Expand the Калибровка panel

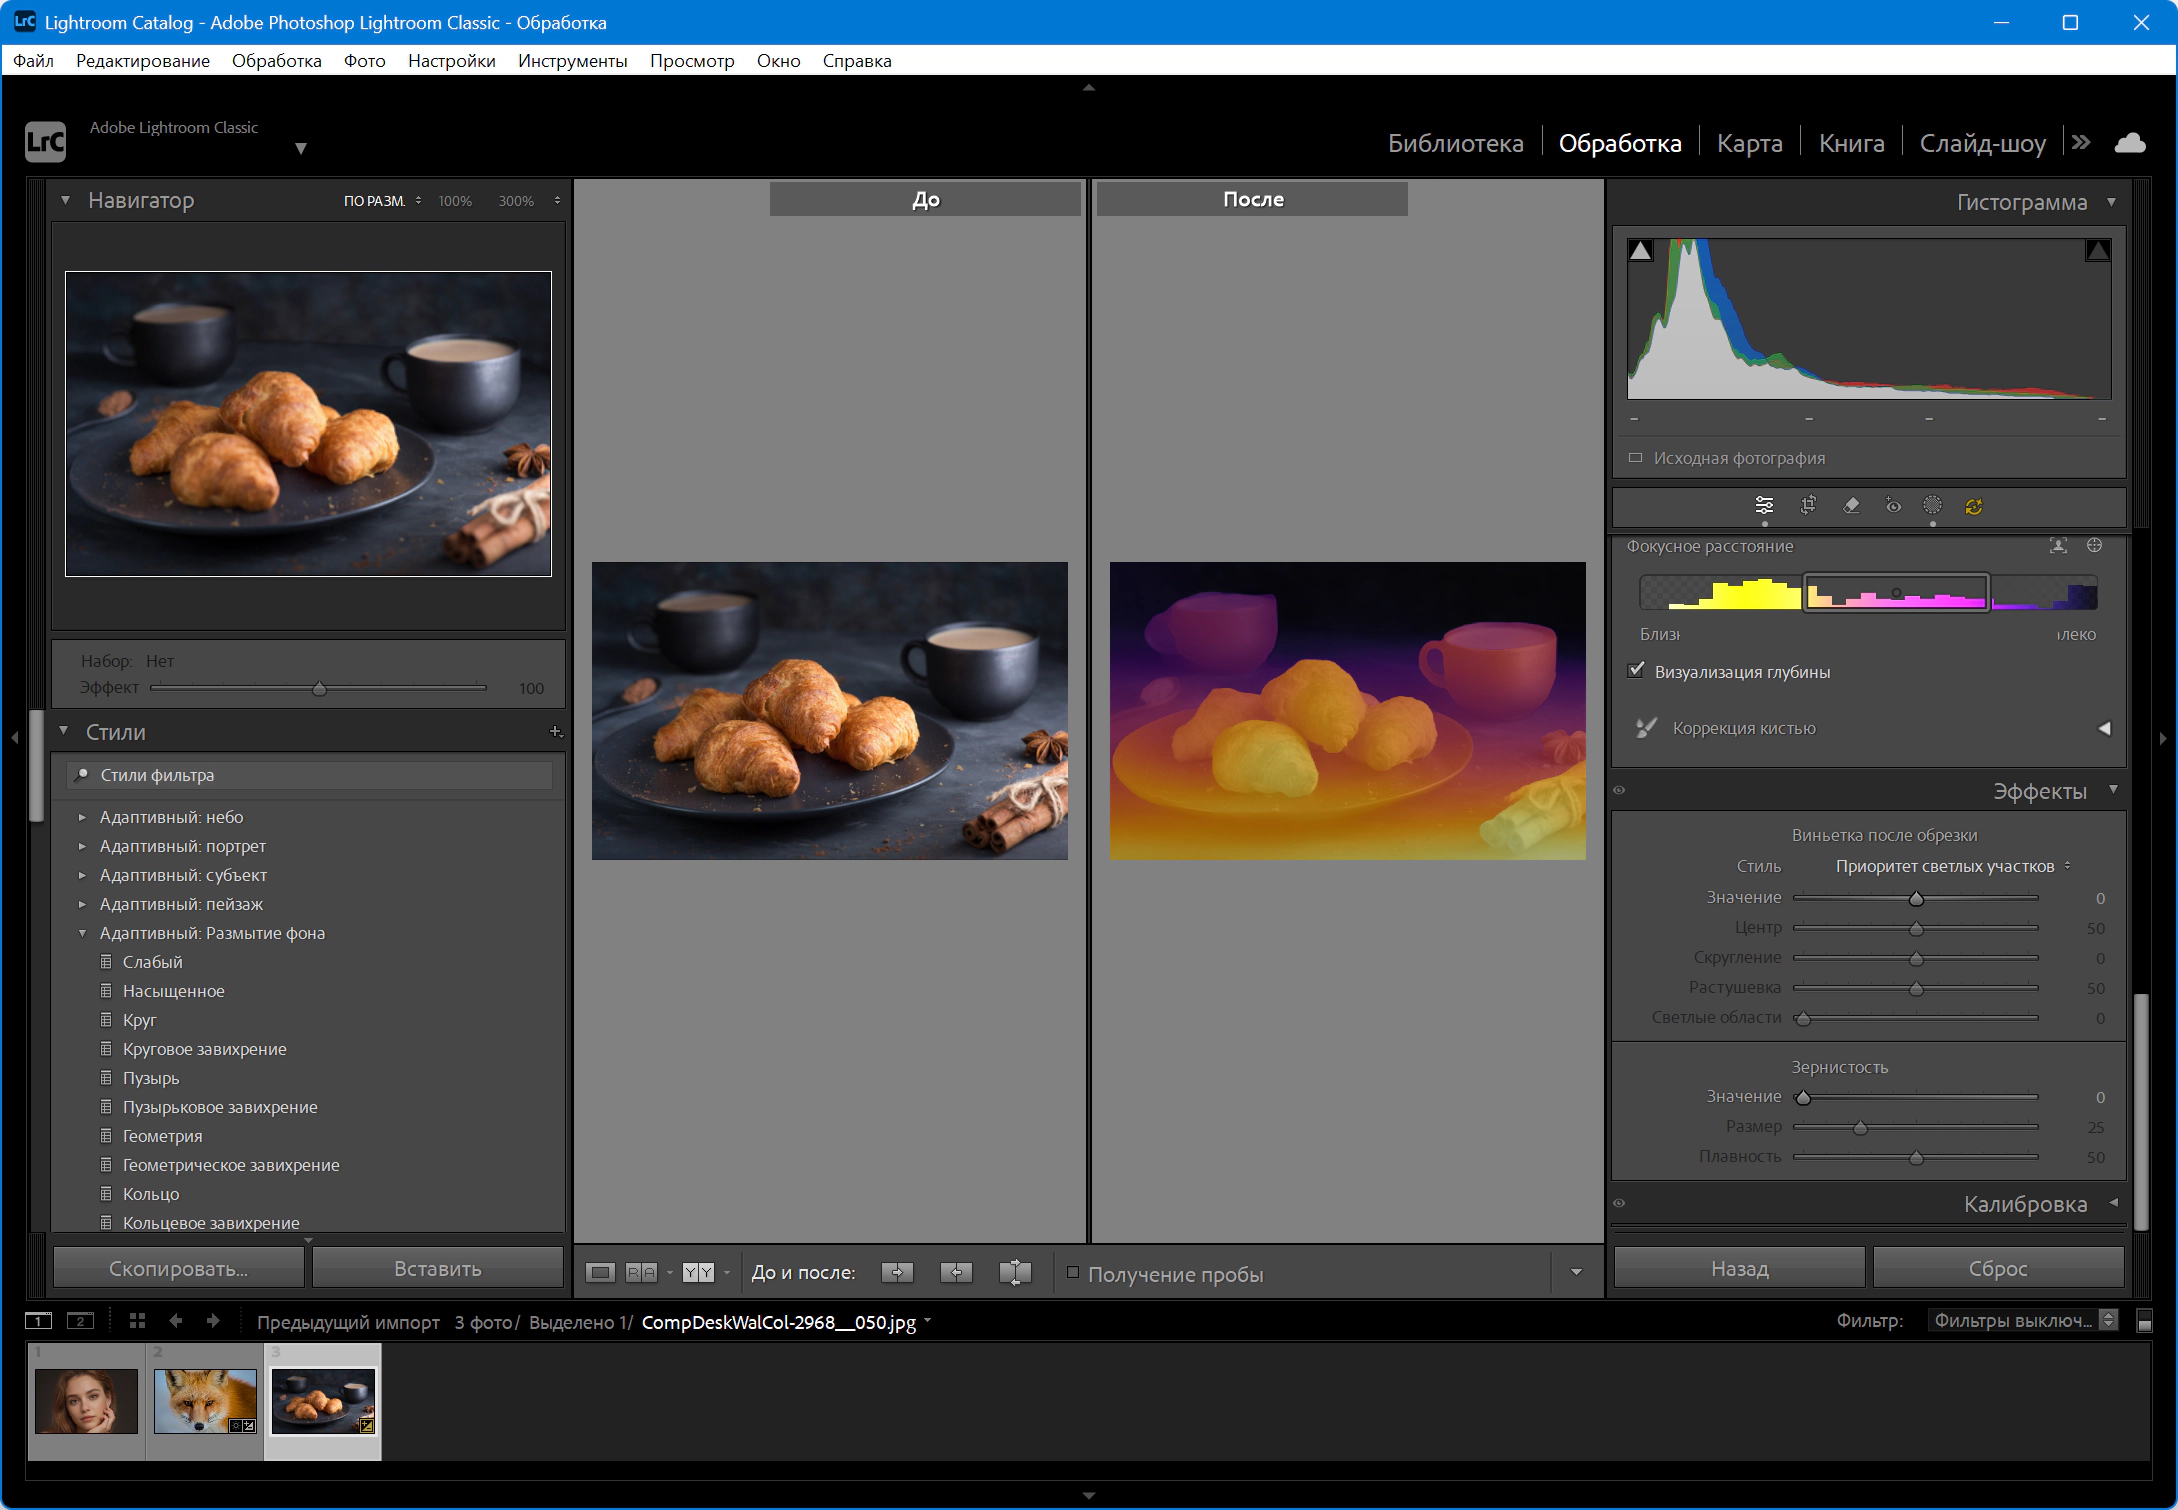point(2025,1204)
